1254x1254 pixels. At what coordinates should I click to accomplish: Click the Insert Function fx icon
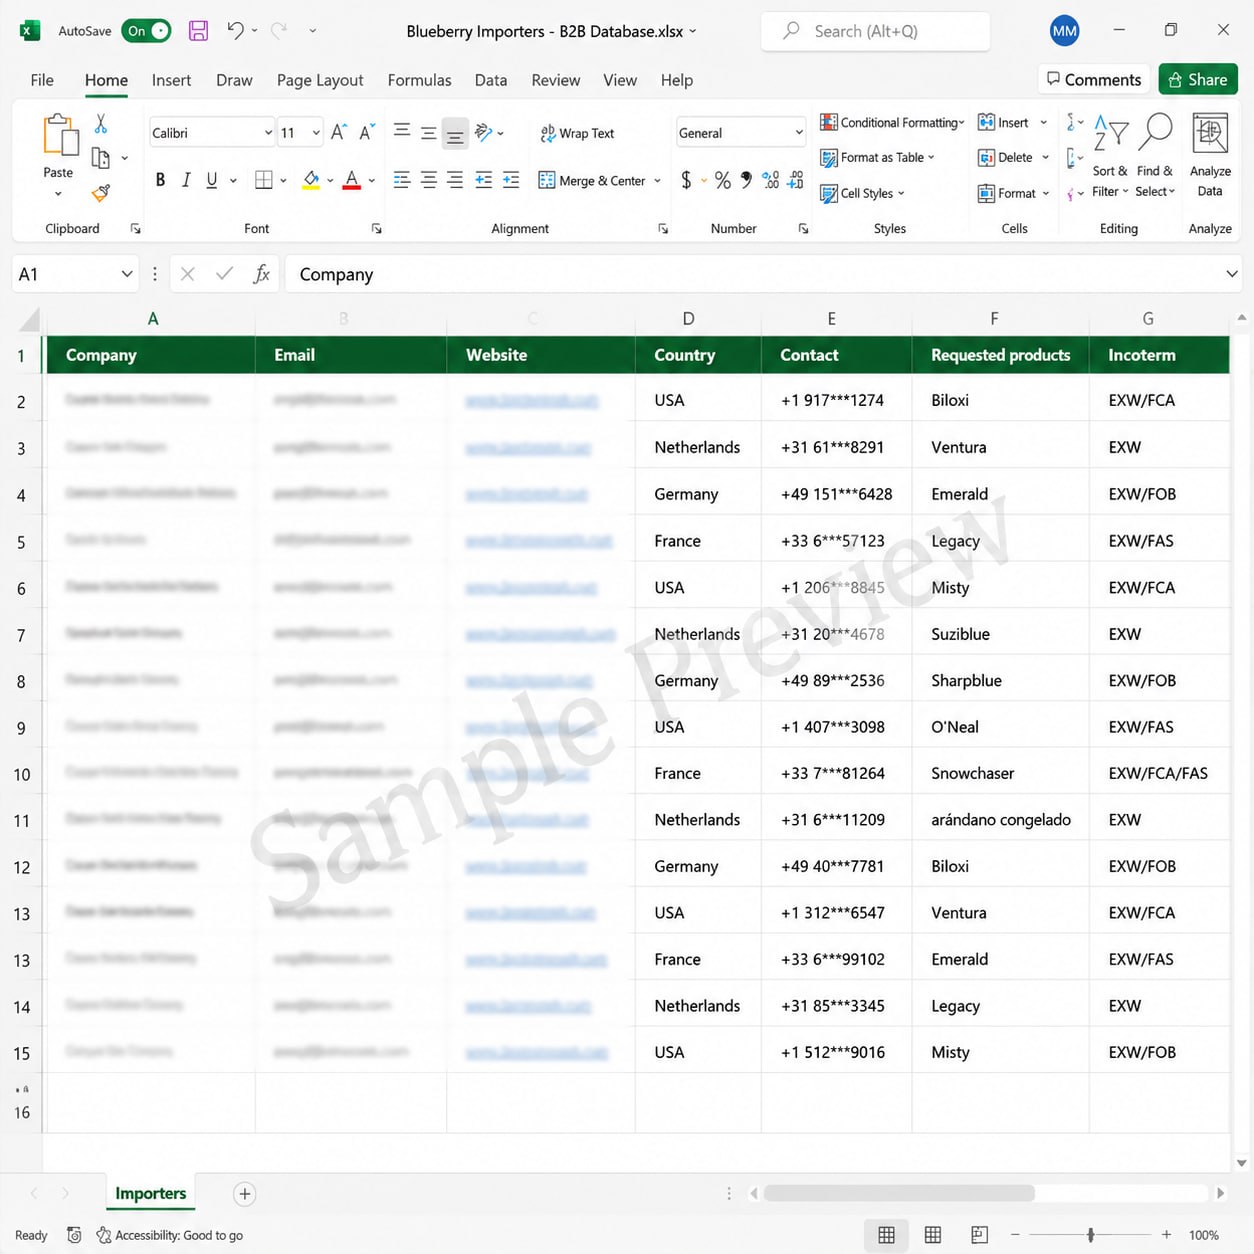coord(262,274)
